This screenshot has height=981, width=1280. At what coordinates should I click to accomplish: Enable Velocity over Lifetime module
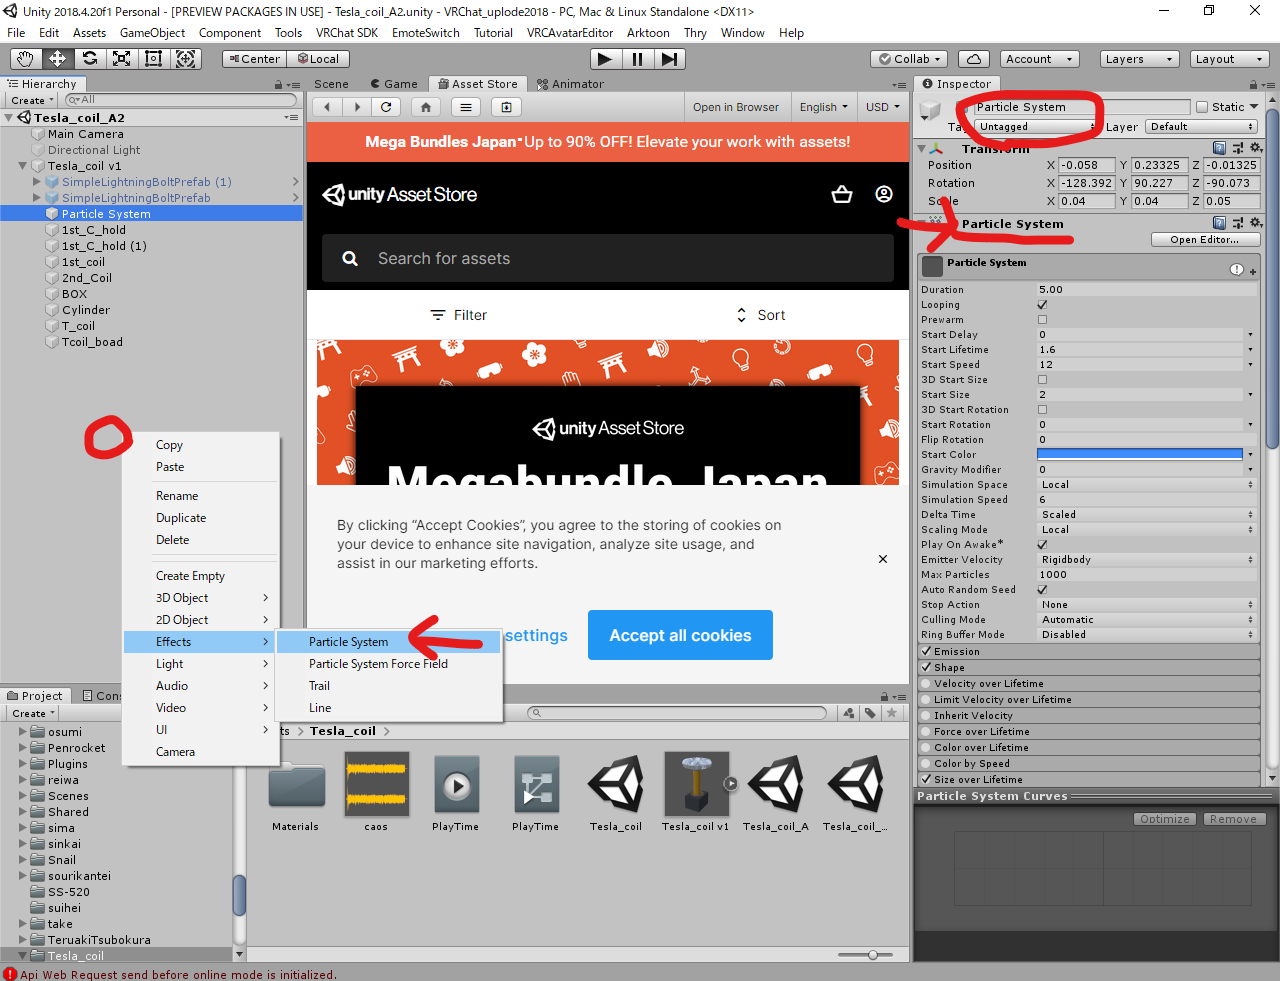pyautogui.click(x=926, y=684)
